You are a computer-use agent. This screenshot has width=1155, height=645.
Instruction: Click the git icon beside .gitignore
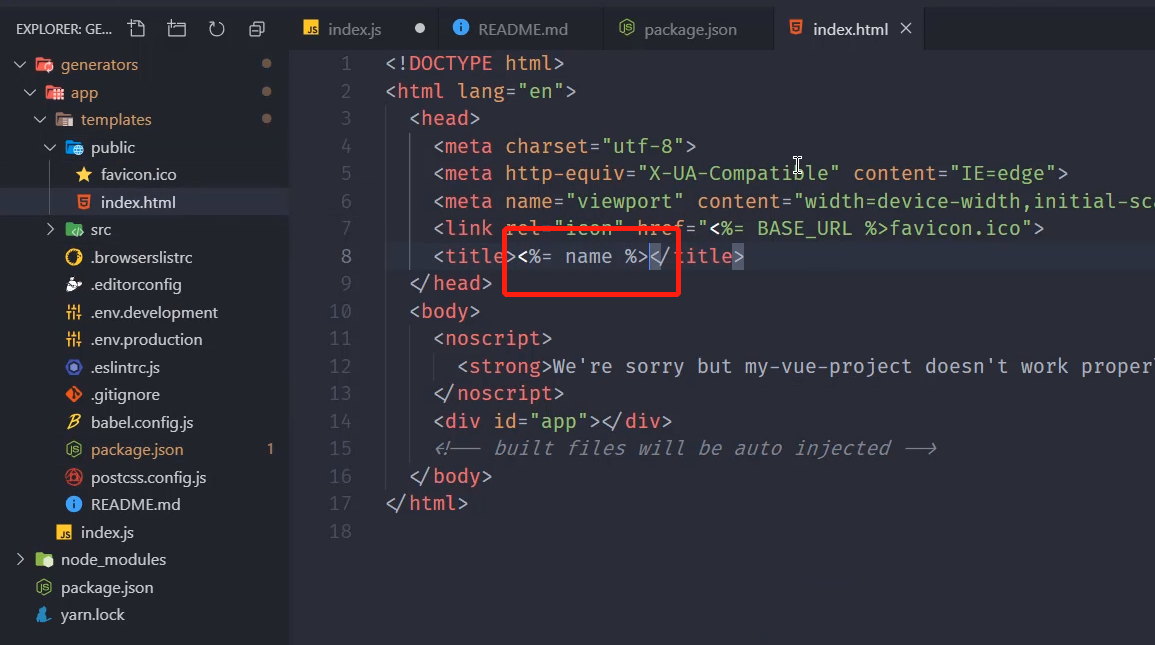click(74, 395)
